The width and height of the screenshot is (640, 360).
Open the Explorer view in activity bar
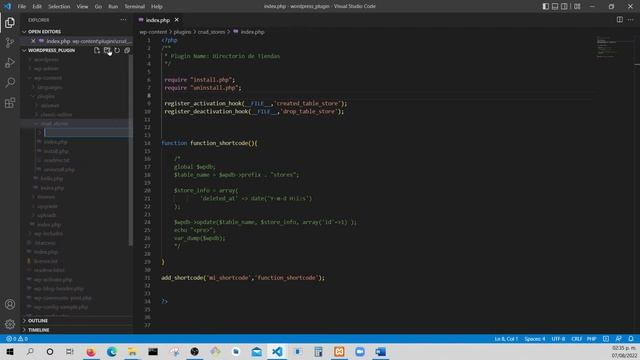(10, 23)
